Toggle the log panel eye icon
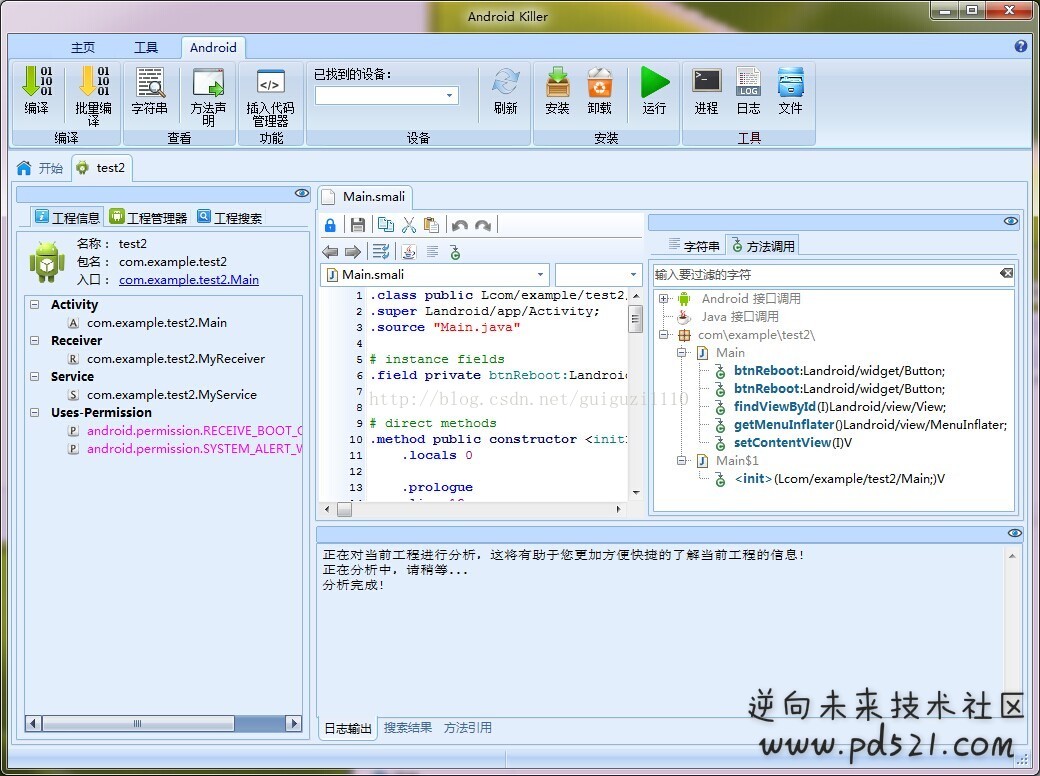The width and height of the screenshot is (1040, 776). (1015, 533)
